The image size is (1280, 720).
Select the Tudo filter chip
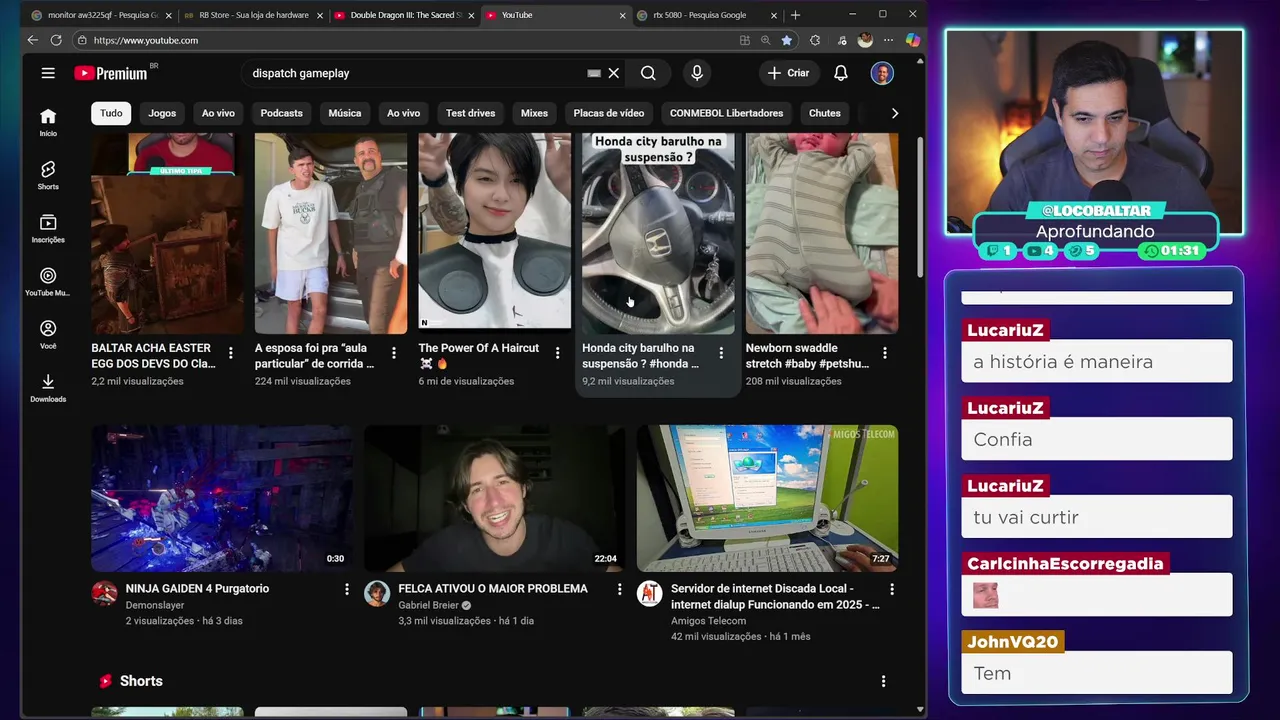[111, 113]
